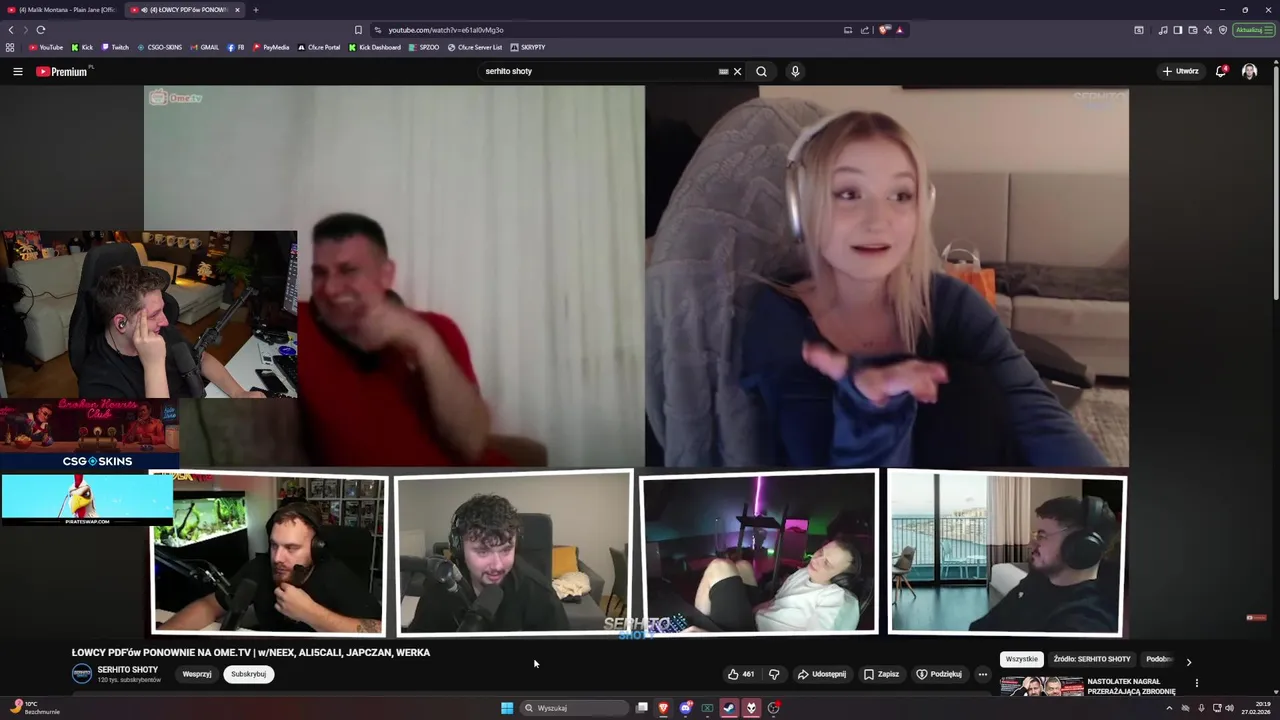
Task: Open YouTube bookmark
Action: pyautogui.click(x=46, y=47)
